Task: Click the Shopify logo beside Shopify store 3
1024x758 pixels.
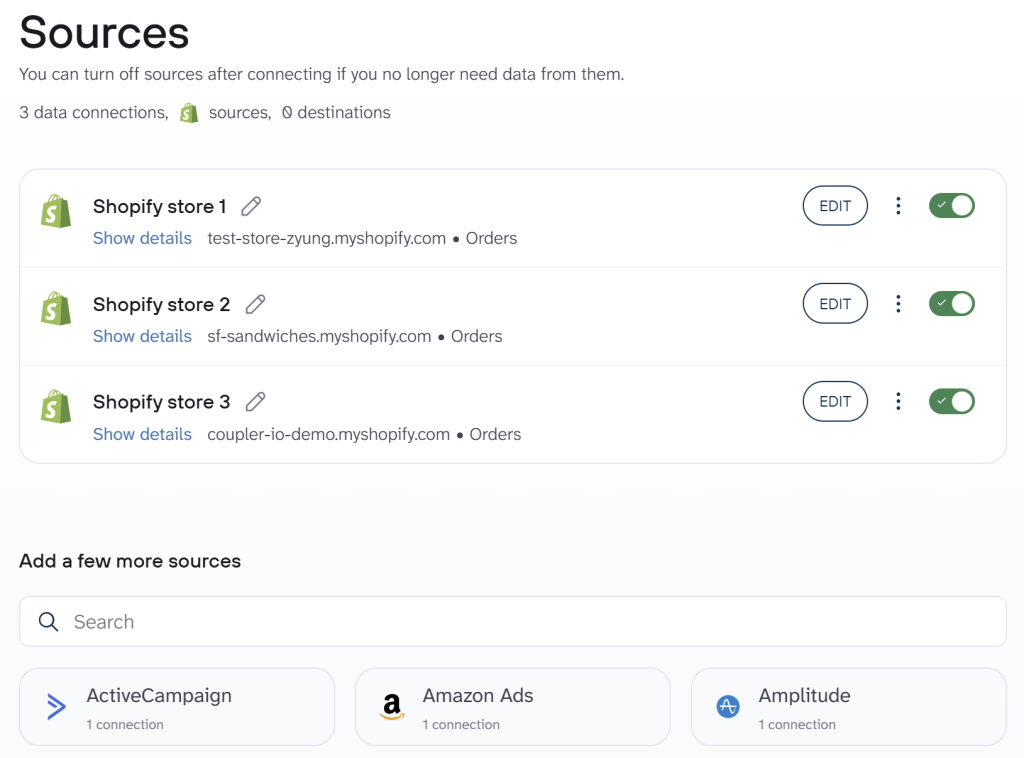Action: (x=56, y=407)
